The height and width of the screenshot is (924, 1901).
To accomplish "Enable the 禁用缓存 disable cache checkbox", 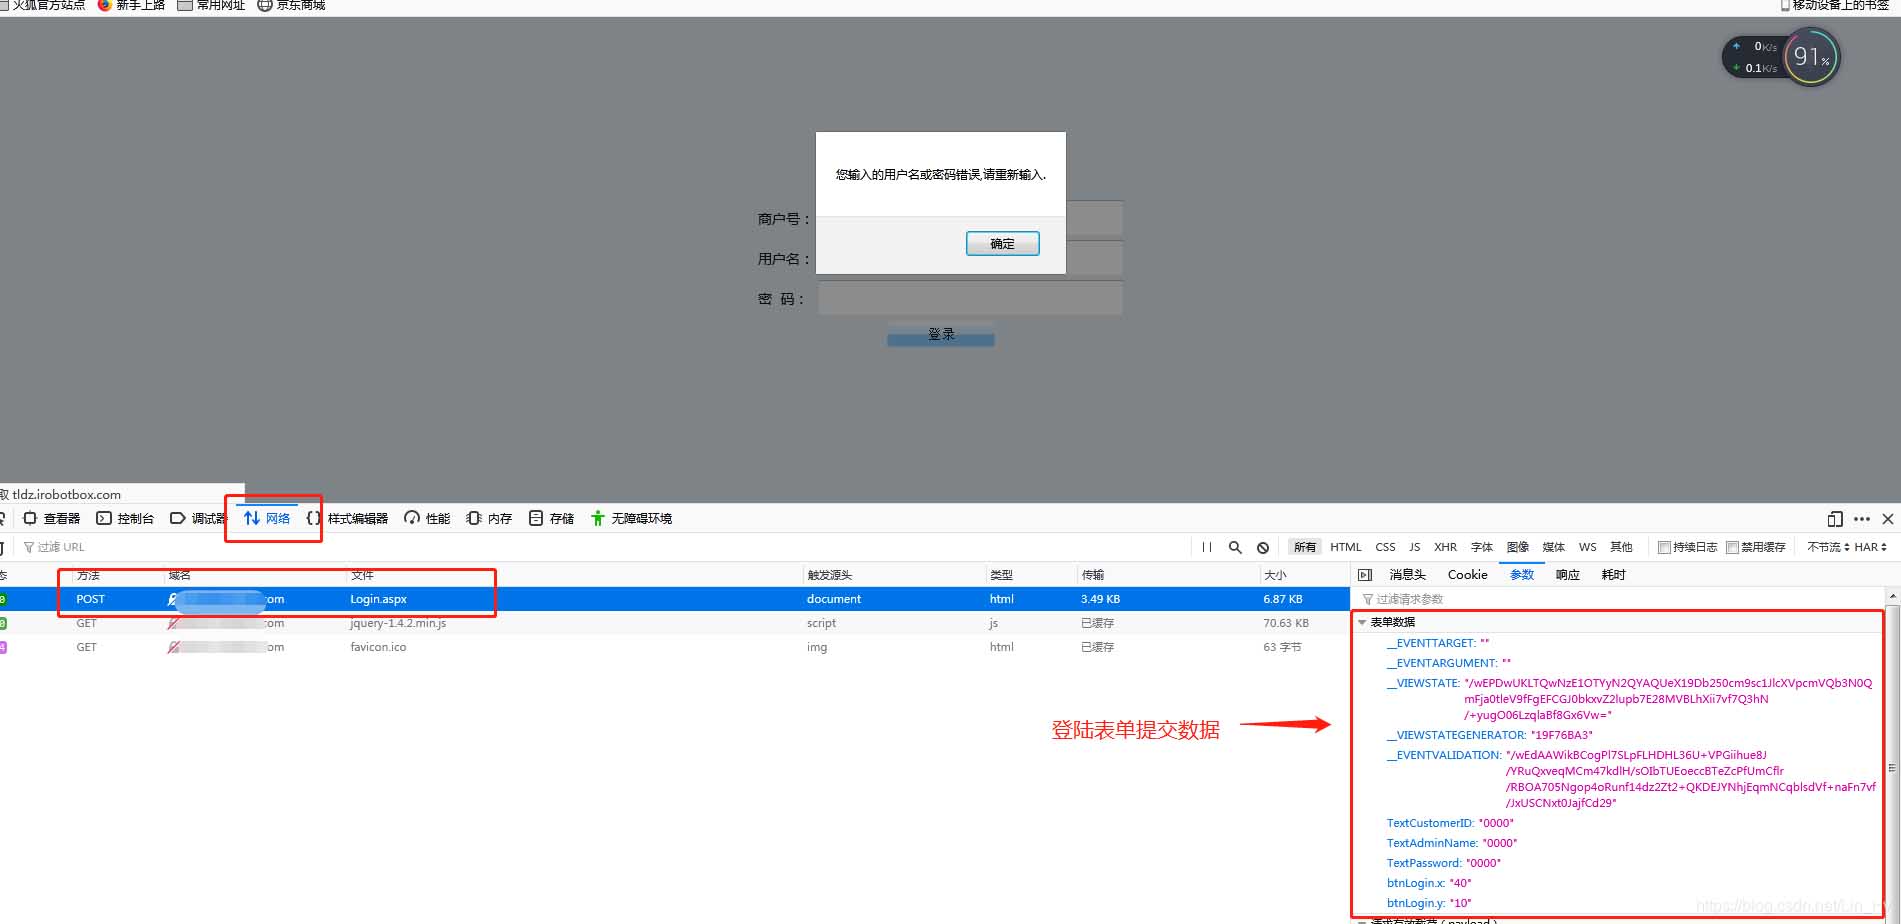I will (x=1732, y=547).
